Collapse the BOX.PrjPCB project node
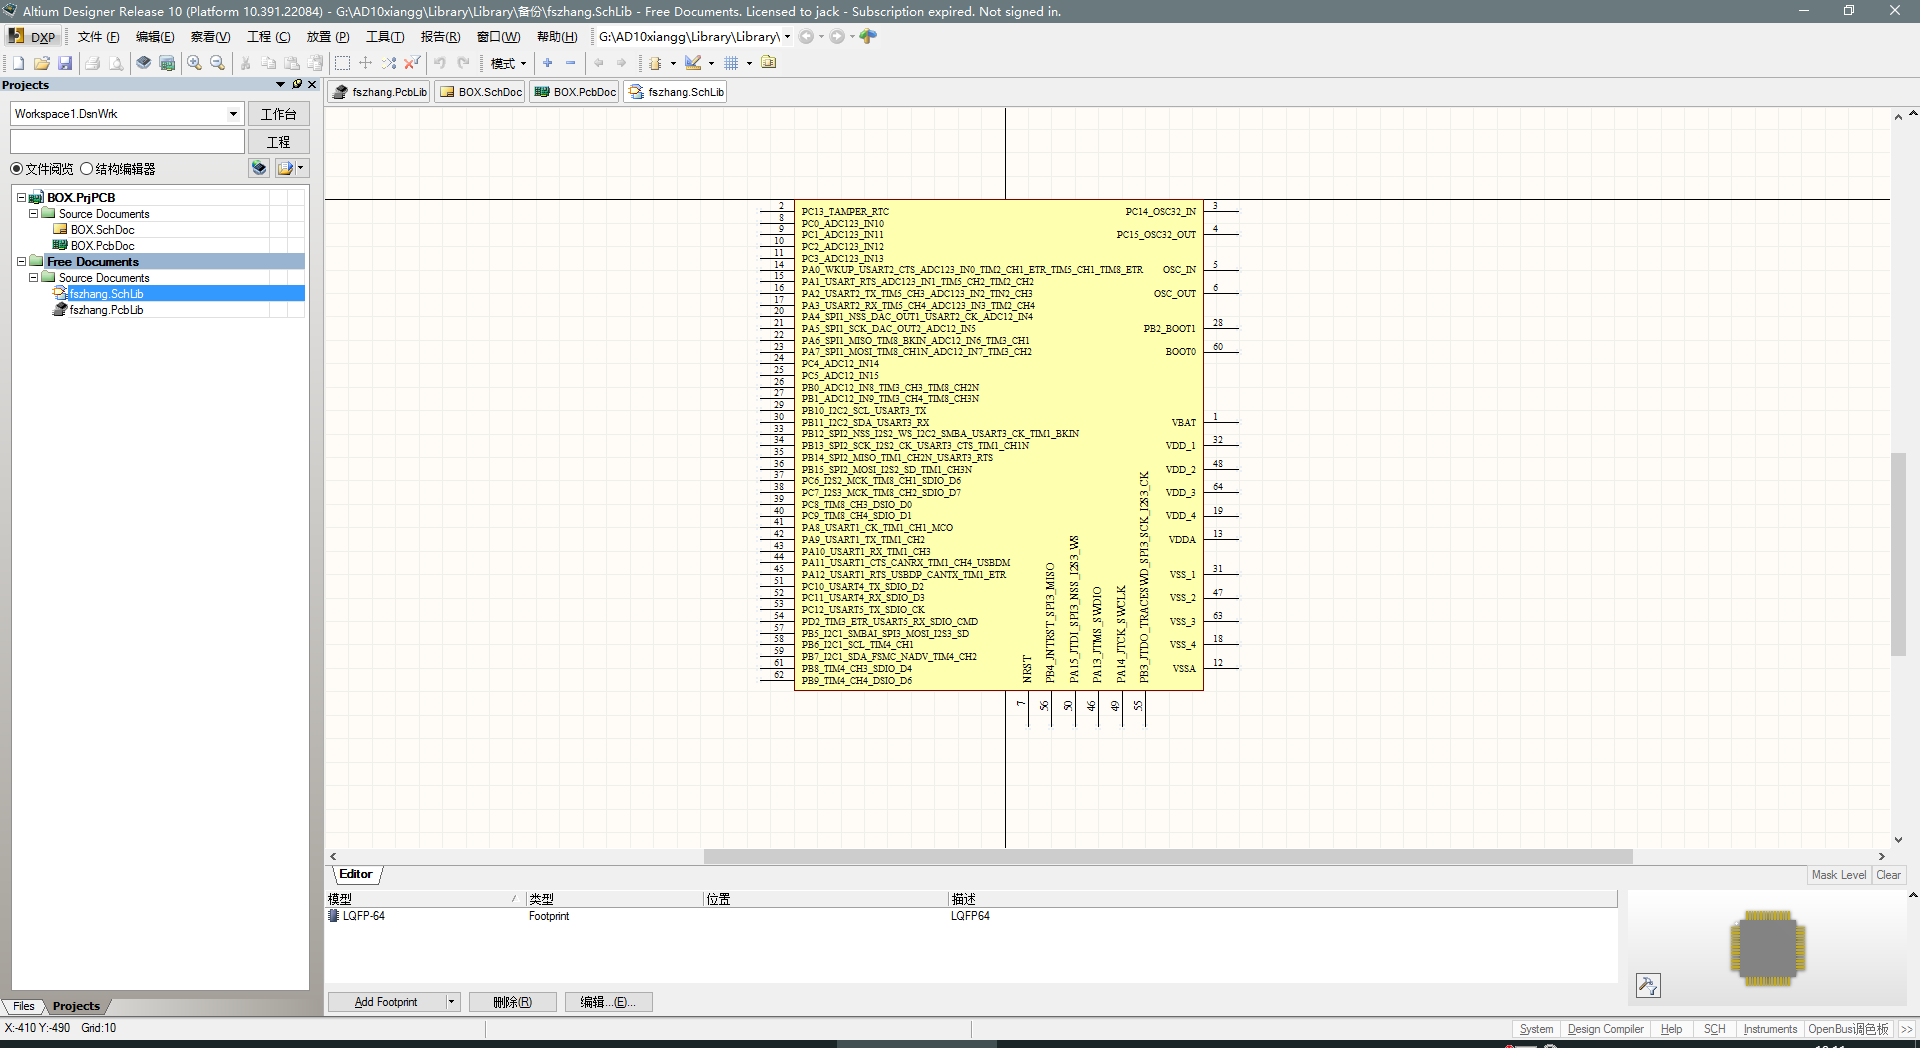This screenshot has height=1048, width=1920. click(21, 198)
